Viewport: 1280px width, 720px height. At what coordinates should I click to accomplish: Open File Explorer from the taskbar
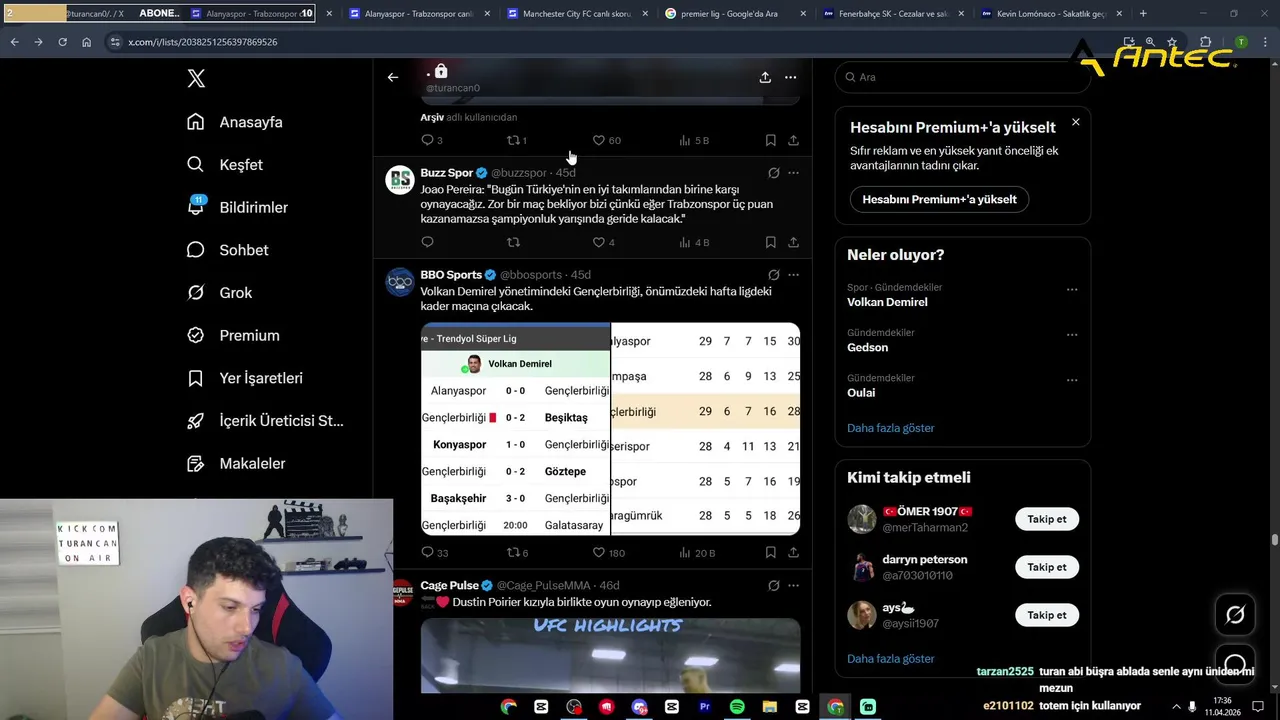(770, 707)
